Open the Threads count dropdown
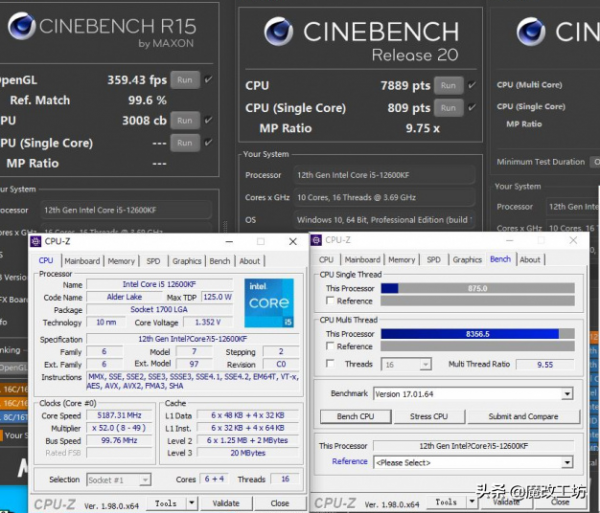This screenshot has height=513, width=600. click(426, 365)
